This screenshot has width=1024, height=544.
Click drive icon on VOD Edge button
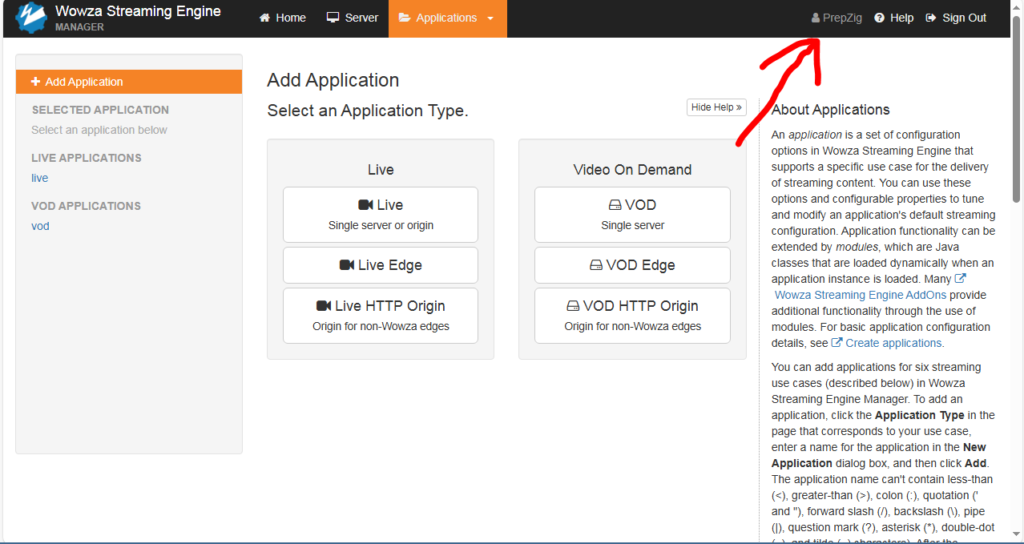tap(596, 265)
